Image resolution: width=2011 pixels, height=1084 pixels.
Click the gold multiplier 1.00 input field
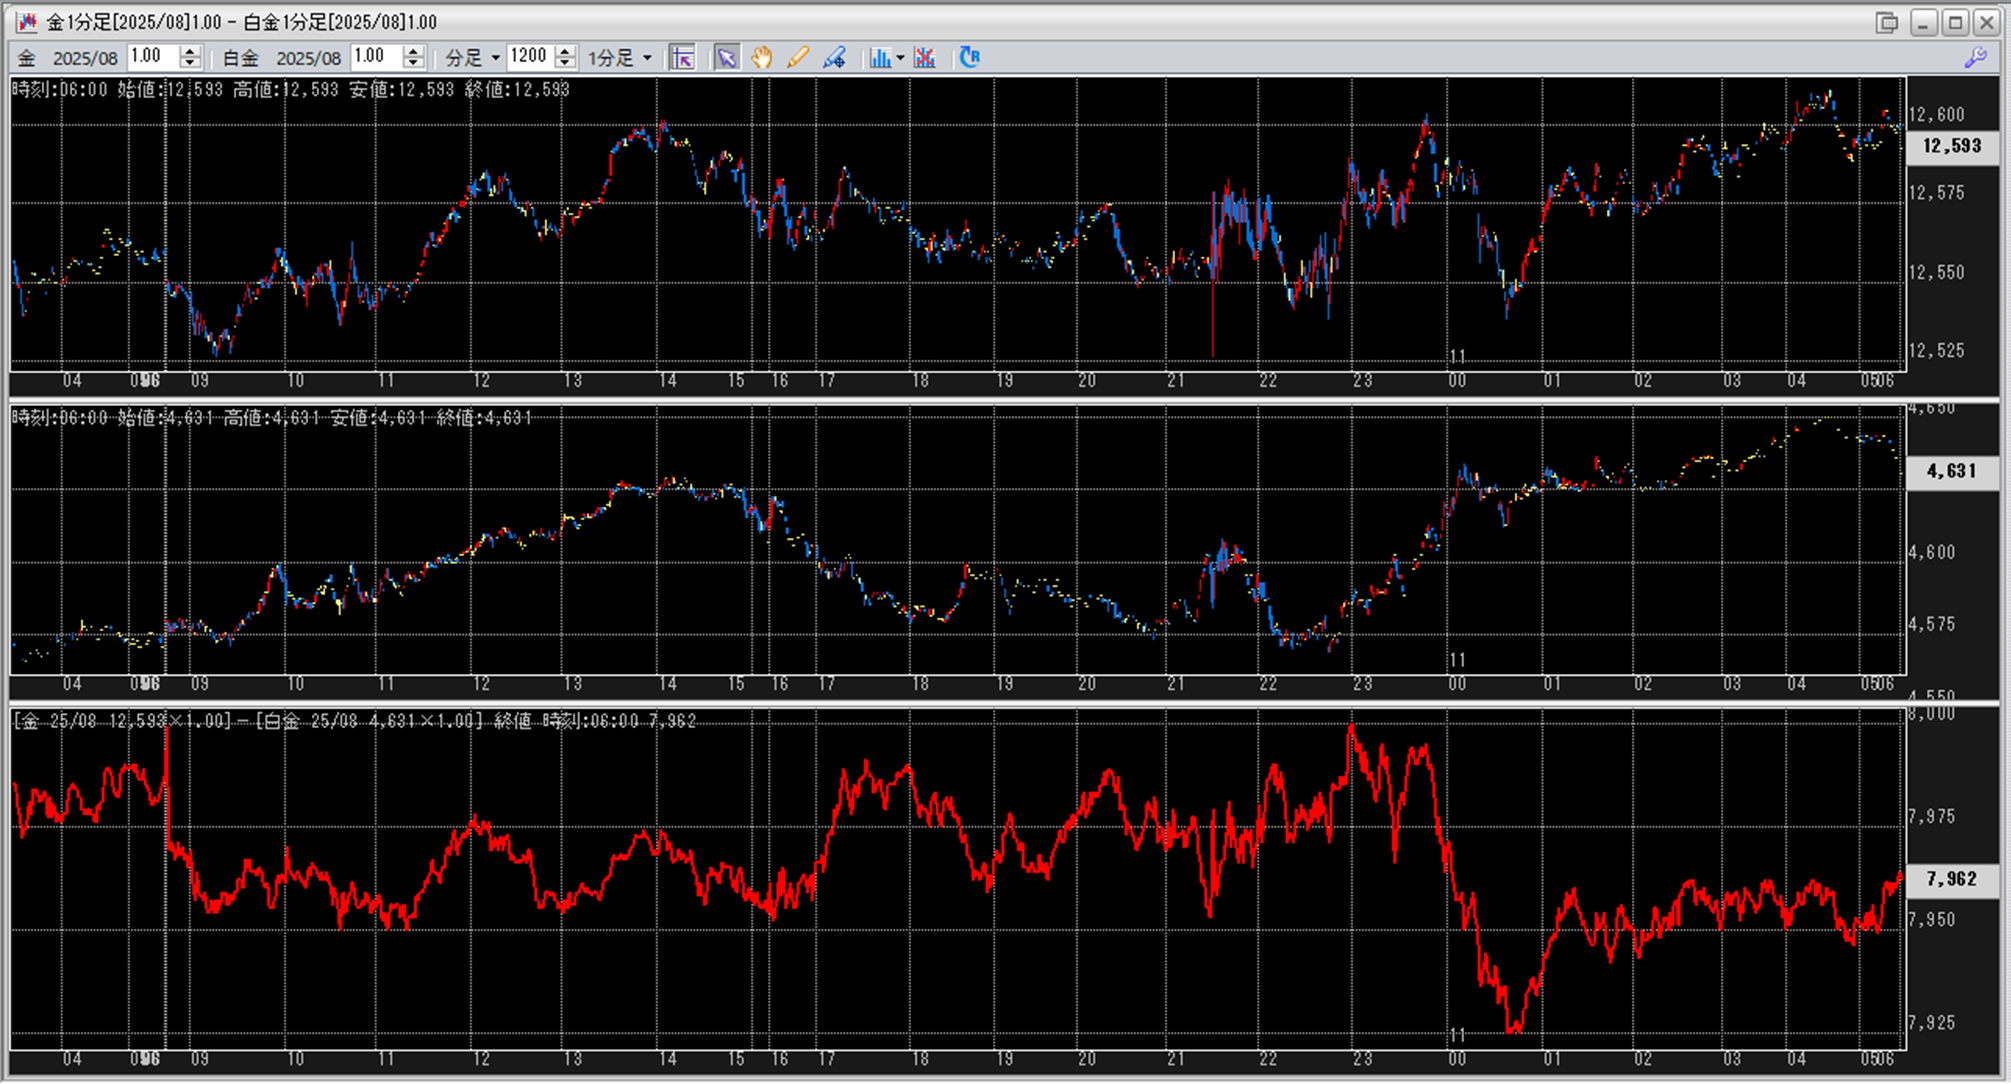click(x=153, y=57)
